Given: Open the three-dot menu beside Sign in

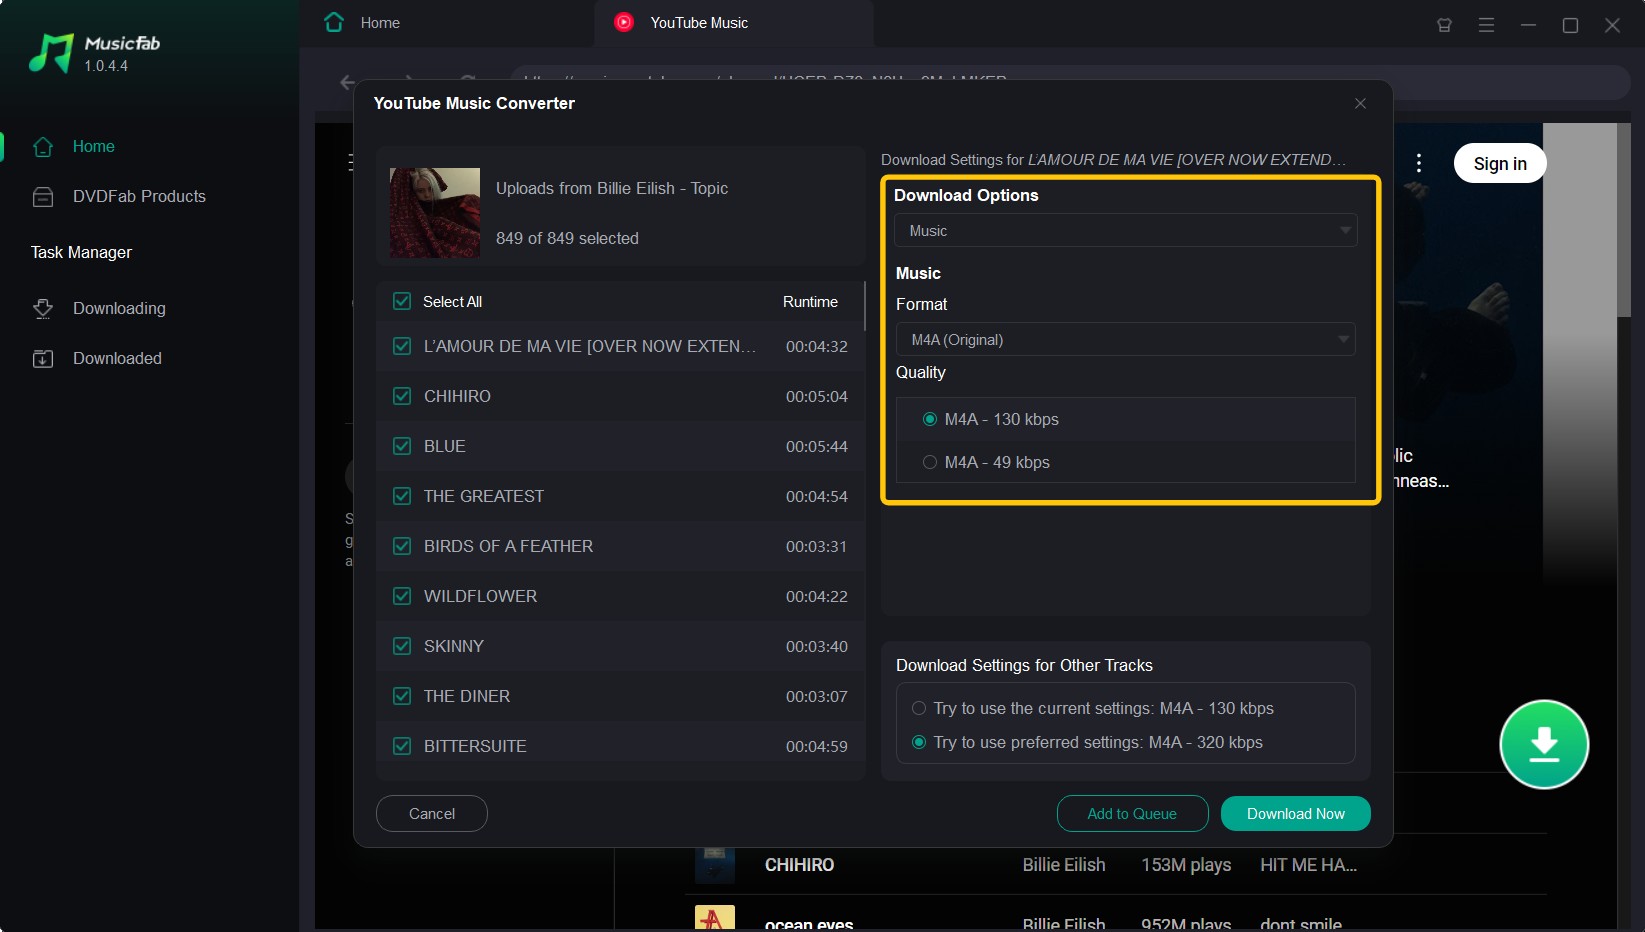Looking at the screenshot, I should (1418, 163).
